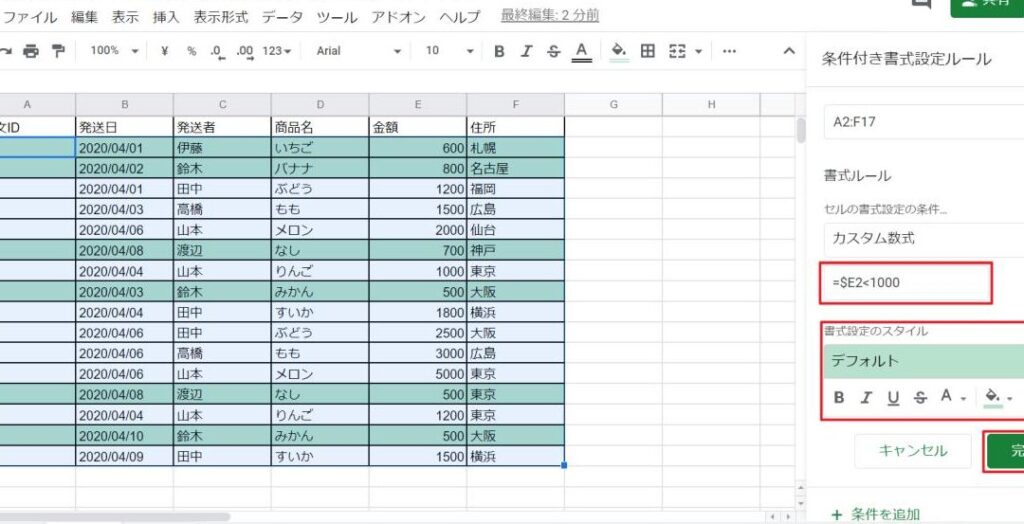Click the toolbar text color icon
This screenshot has width=1024, height=524.
click(x=581, y=51)
